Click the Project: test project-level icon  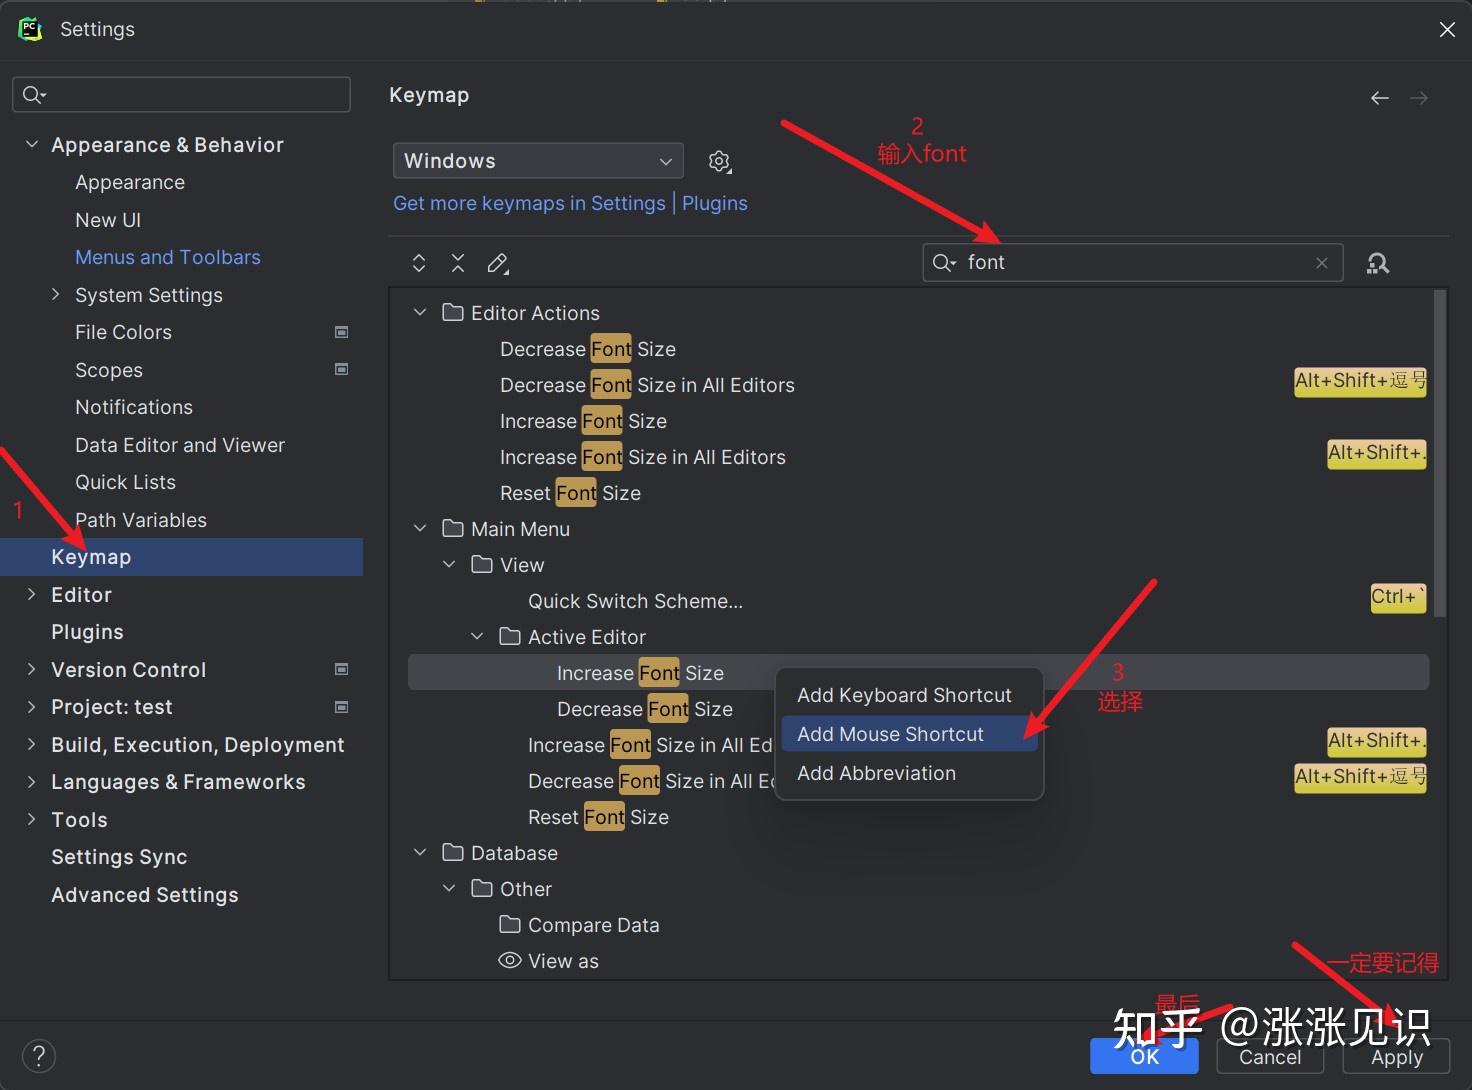341,707
